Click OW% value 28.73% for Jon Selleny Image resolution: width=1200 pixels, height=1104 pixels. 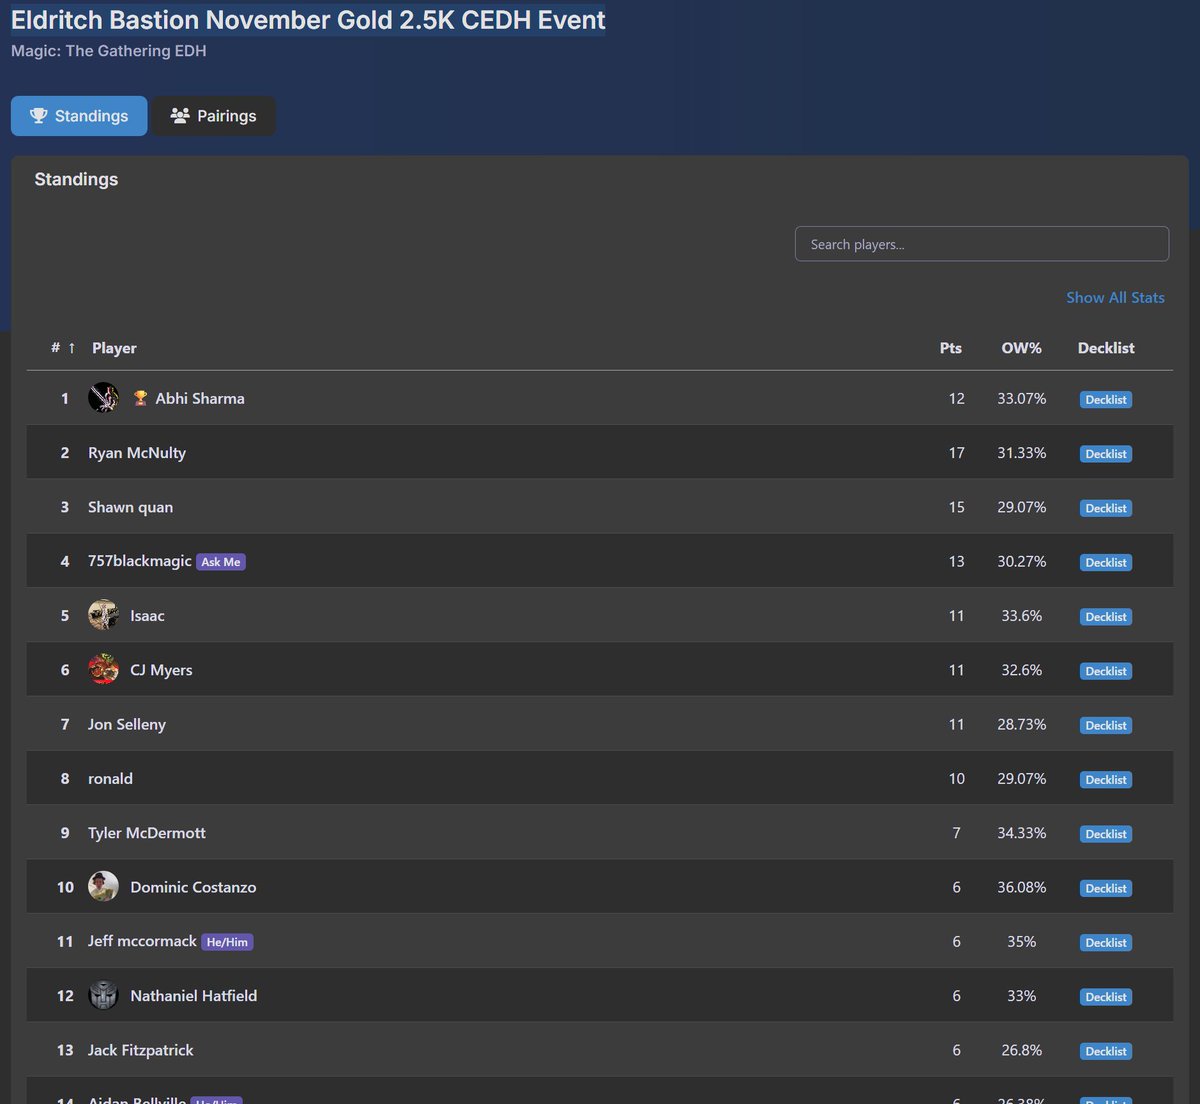1022,724
